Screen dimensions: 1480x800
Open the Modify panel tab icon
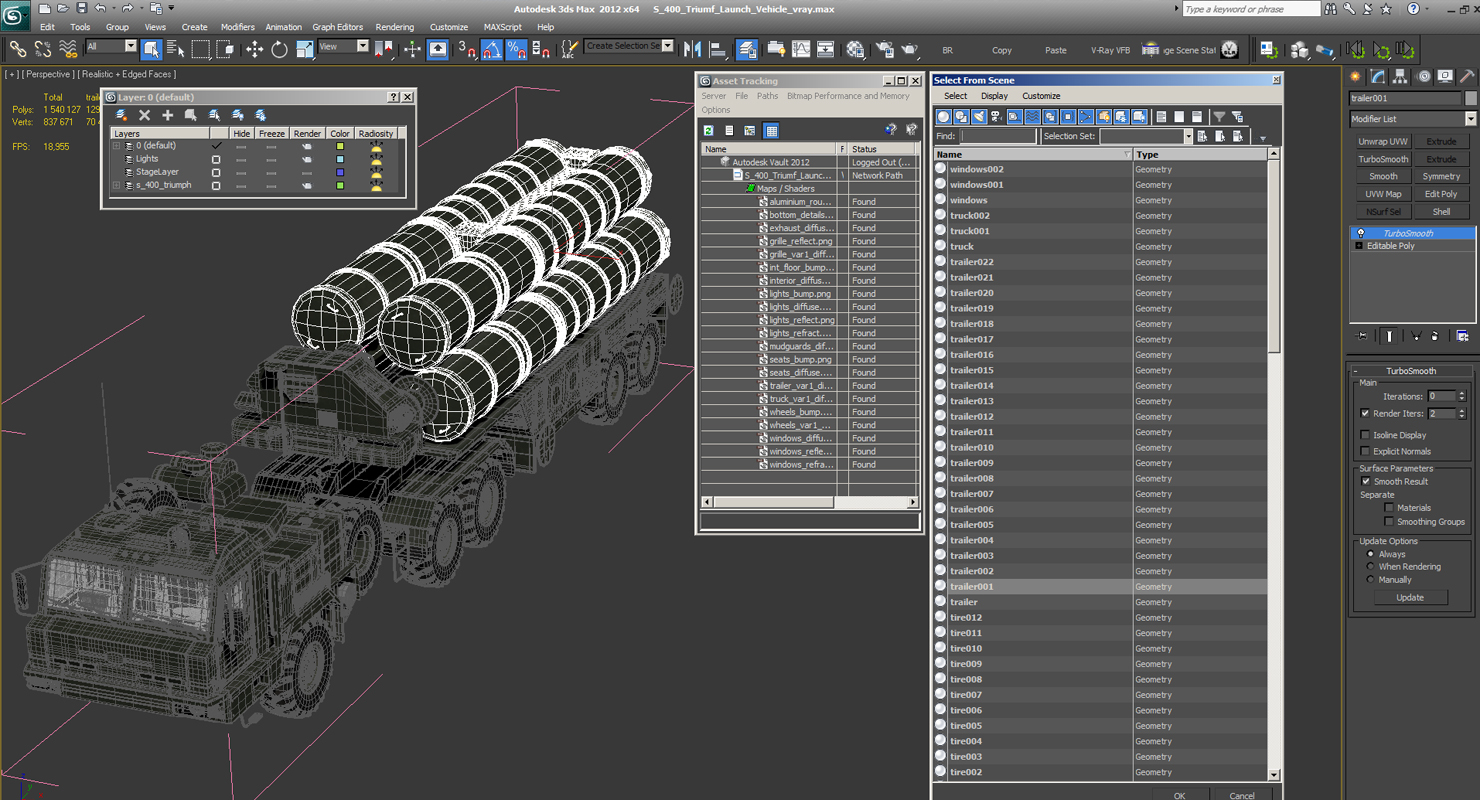[x=1378, y=77]
